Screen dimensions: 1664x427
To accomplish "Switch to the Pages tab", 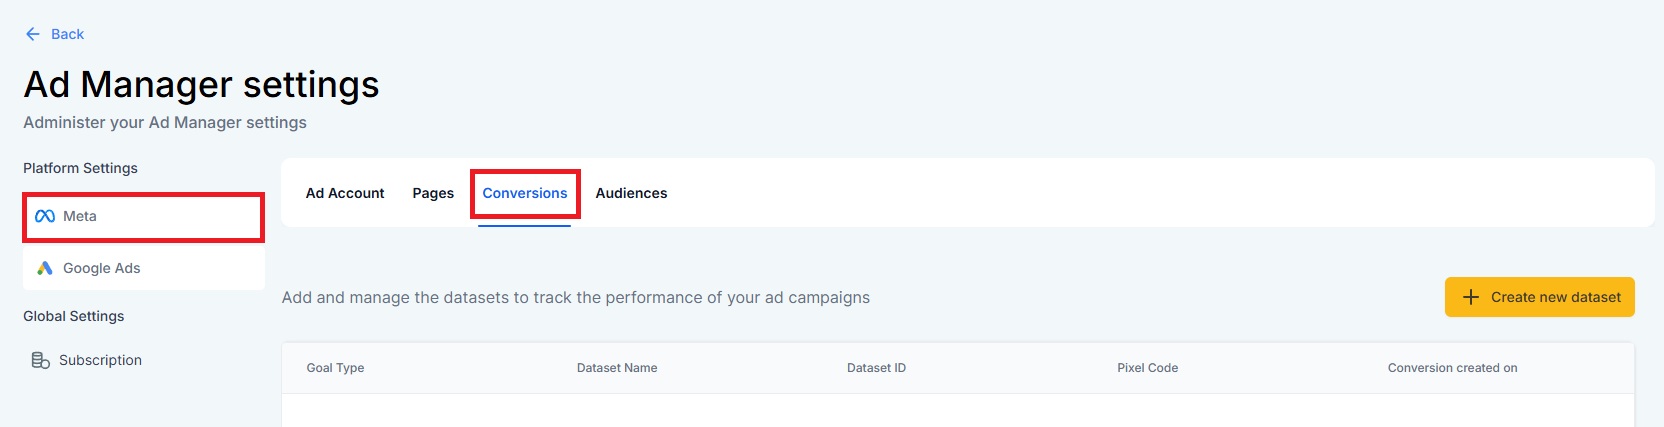I will pyautogui.click(x=433, y=193).
